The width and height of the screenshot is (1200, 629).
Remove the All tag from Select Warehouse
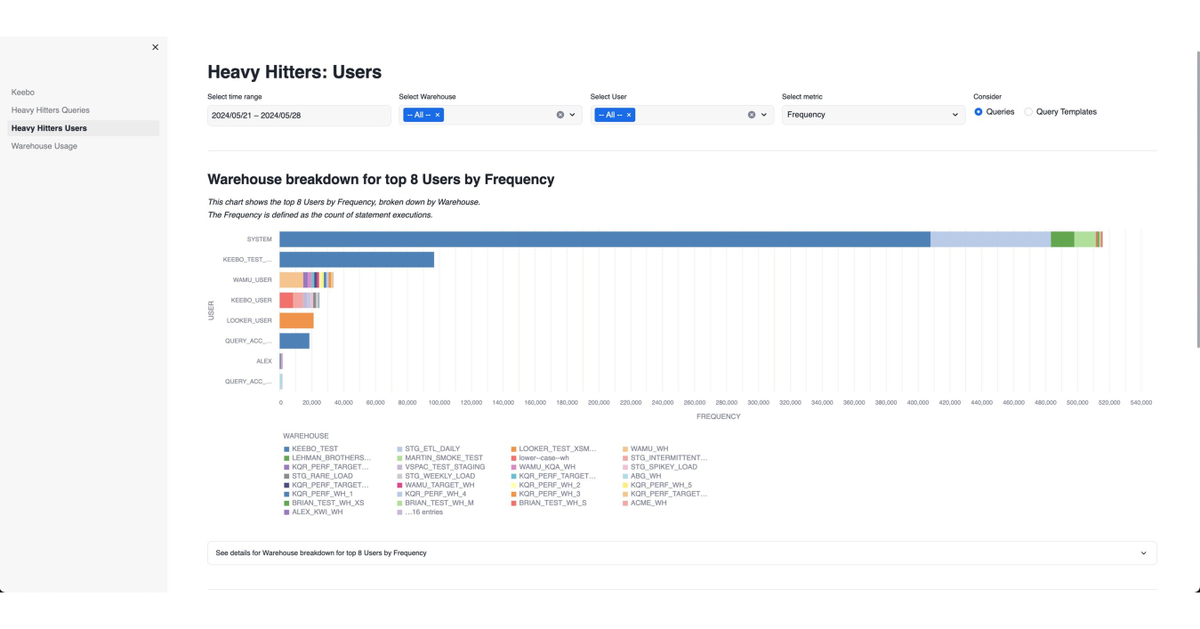click(437, 115)
